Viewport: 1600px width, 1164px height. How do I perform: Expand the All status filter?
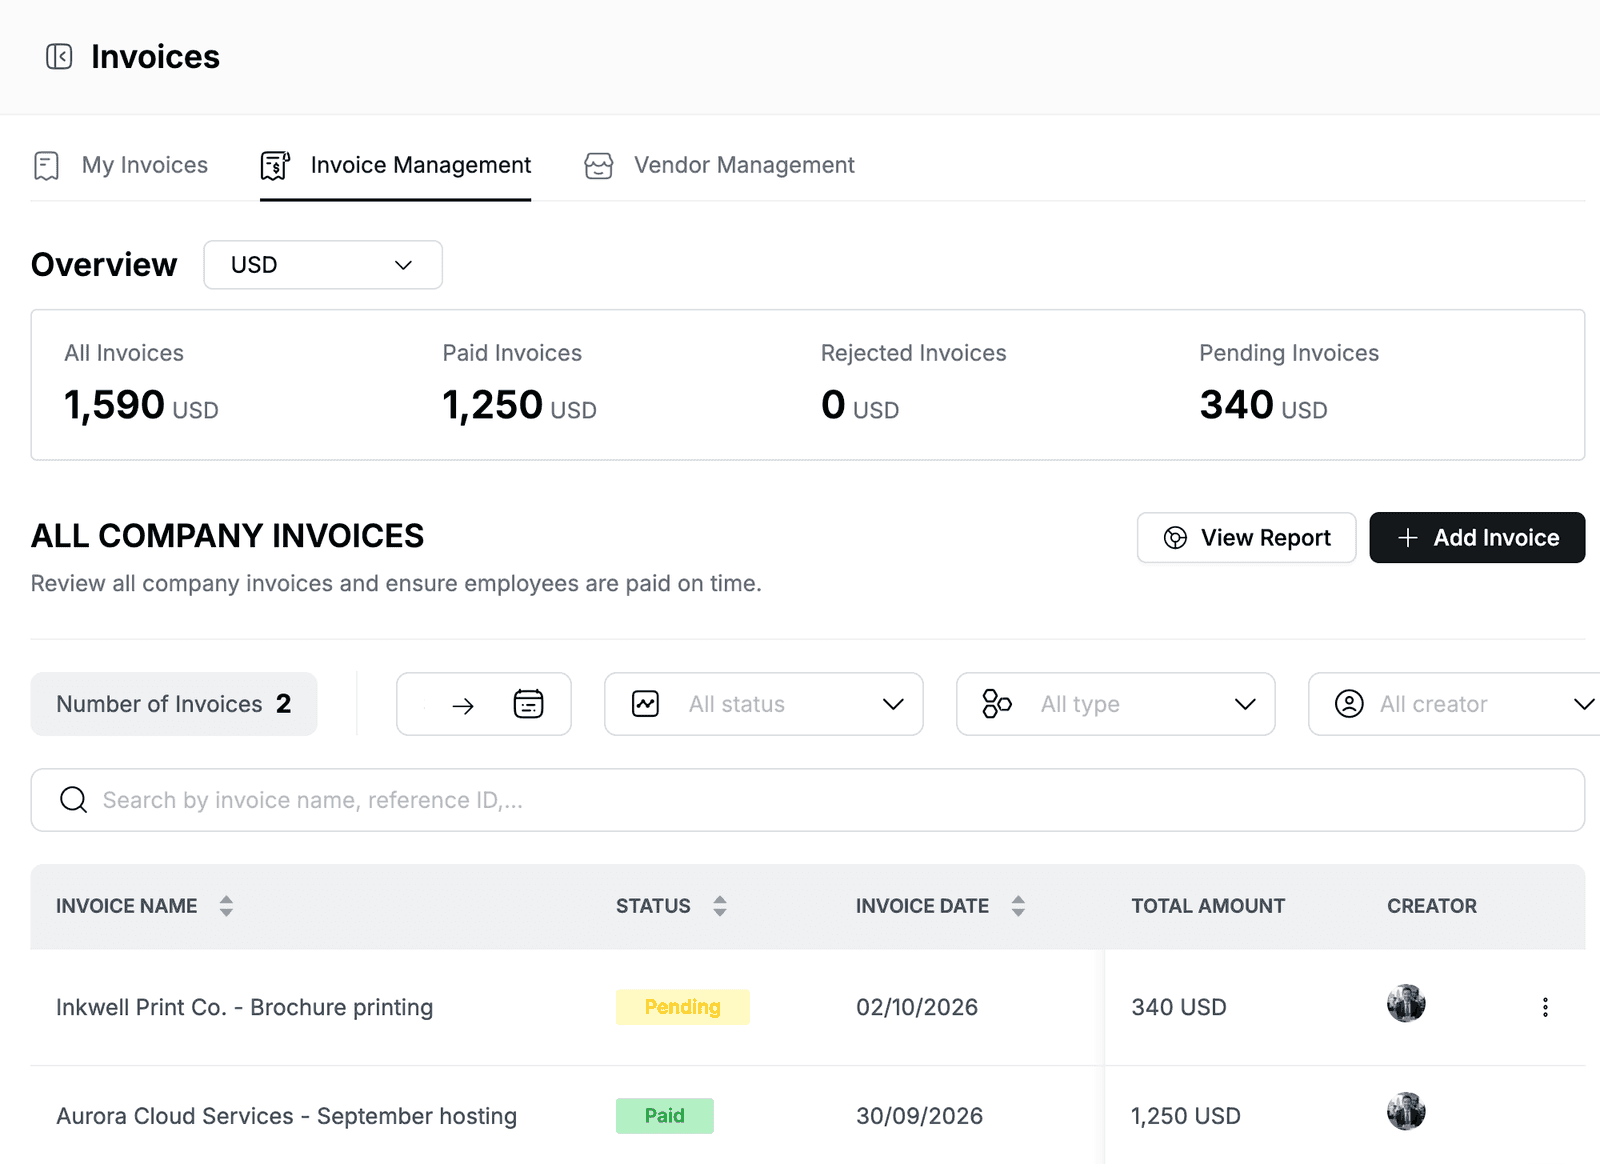coord(764,704)
